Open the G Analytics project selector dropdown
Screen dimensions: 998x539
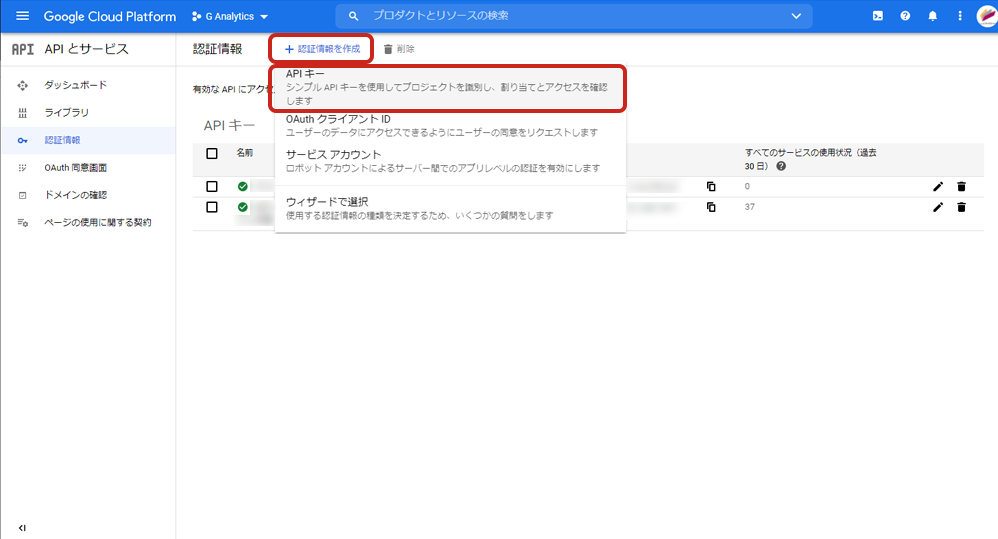[x=229, y=16]
